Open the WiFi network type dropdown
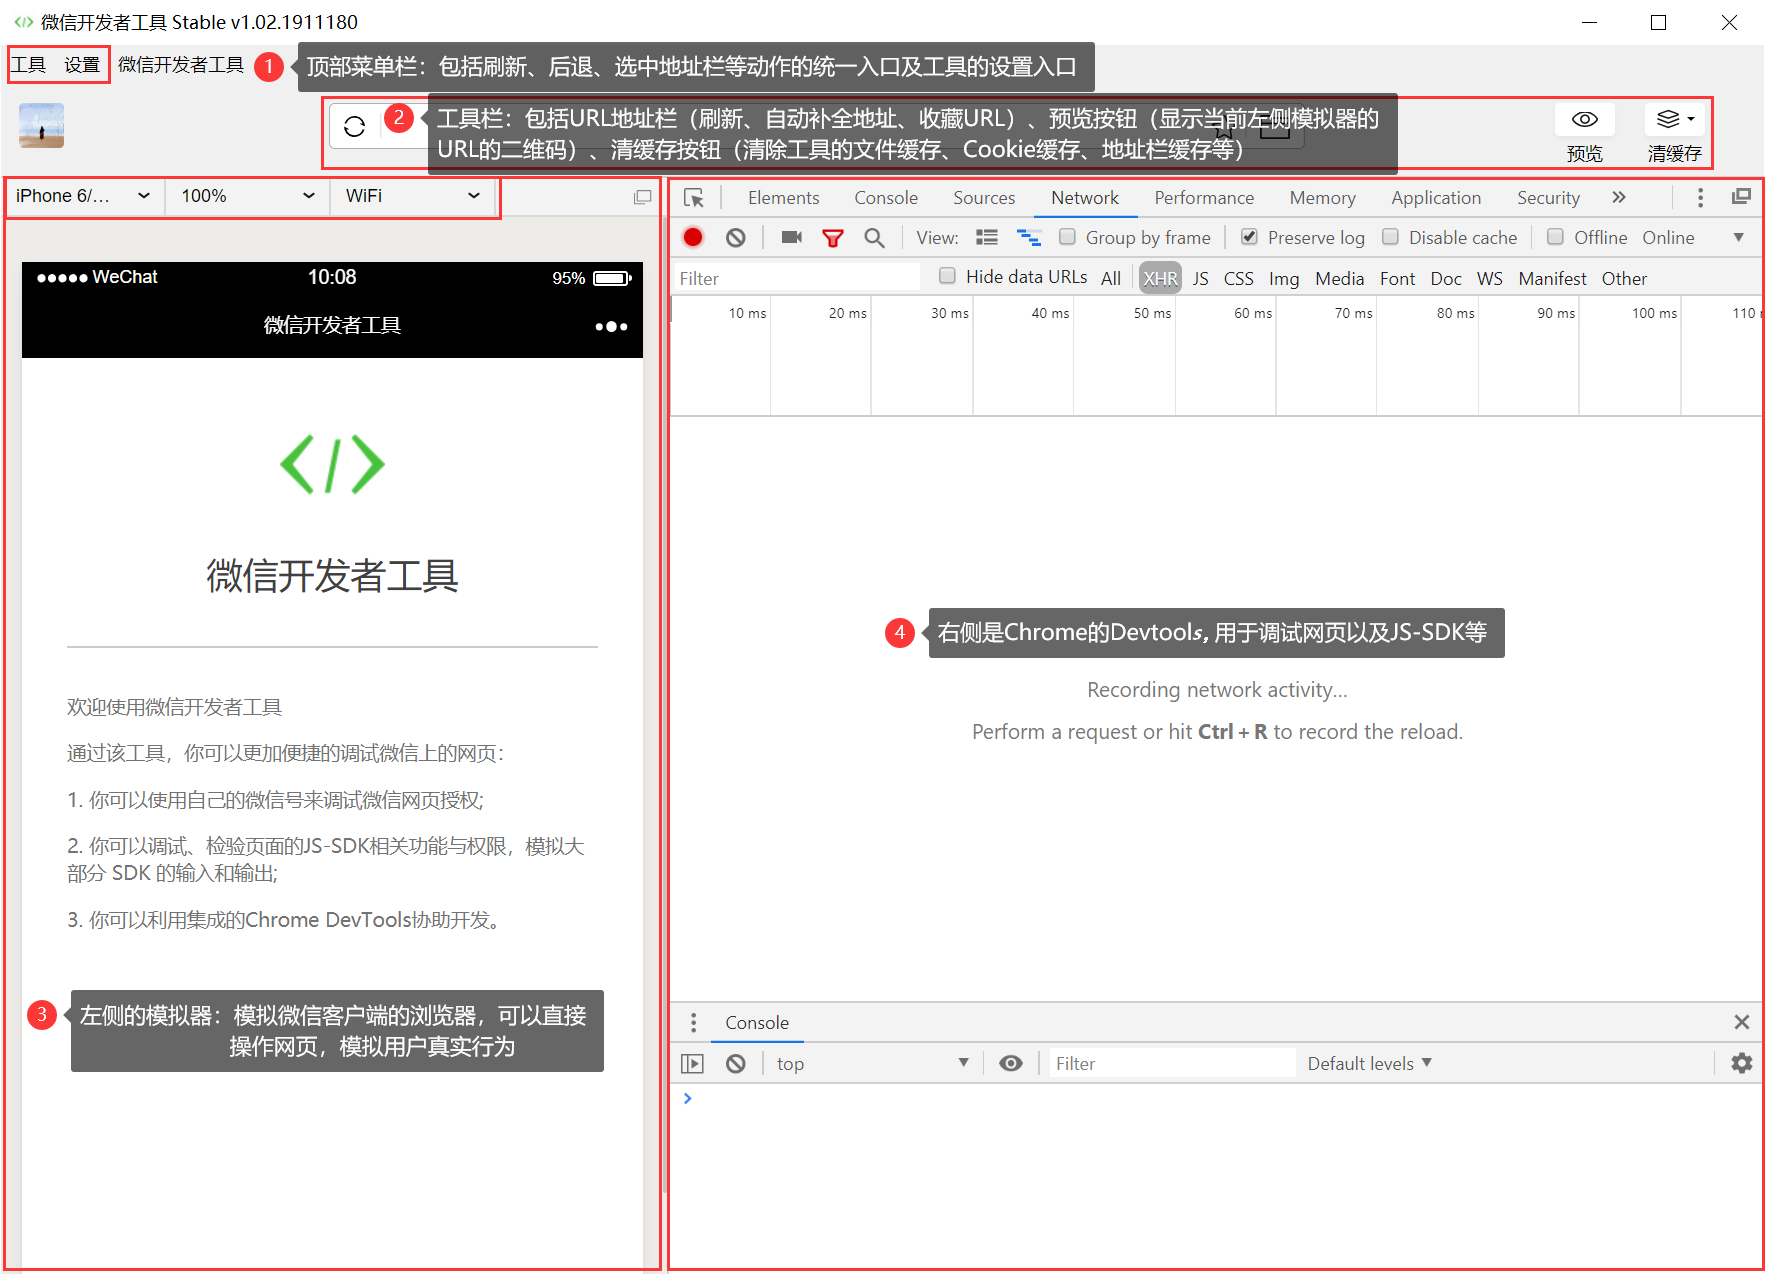The image size is (1765, 1275). [413, 196]
